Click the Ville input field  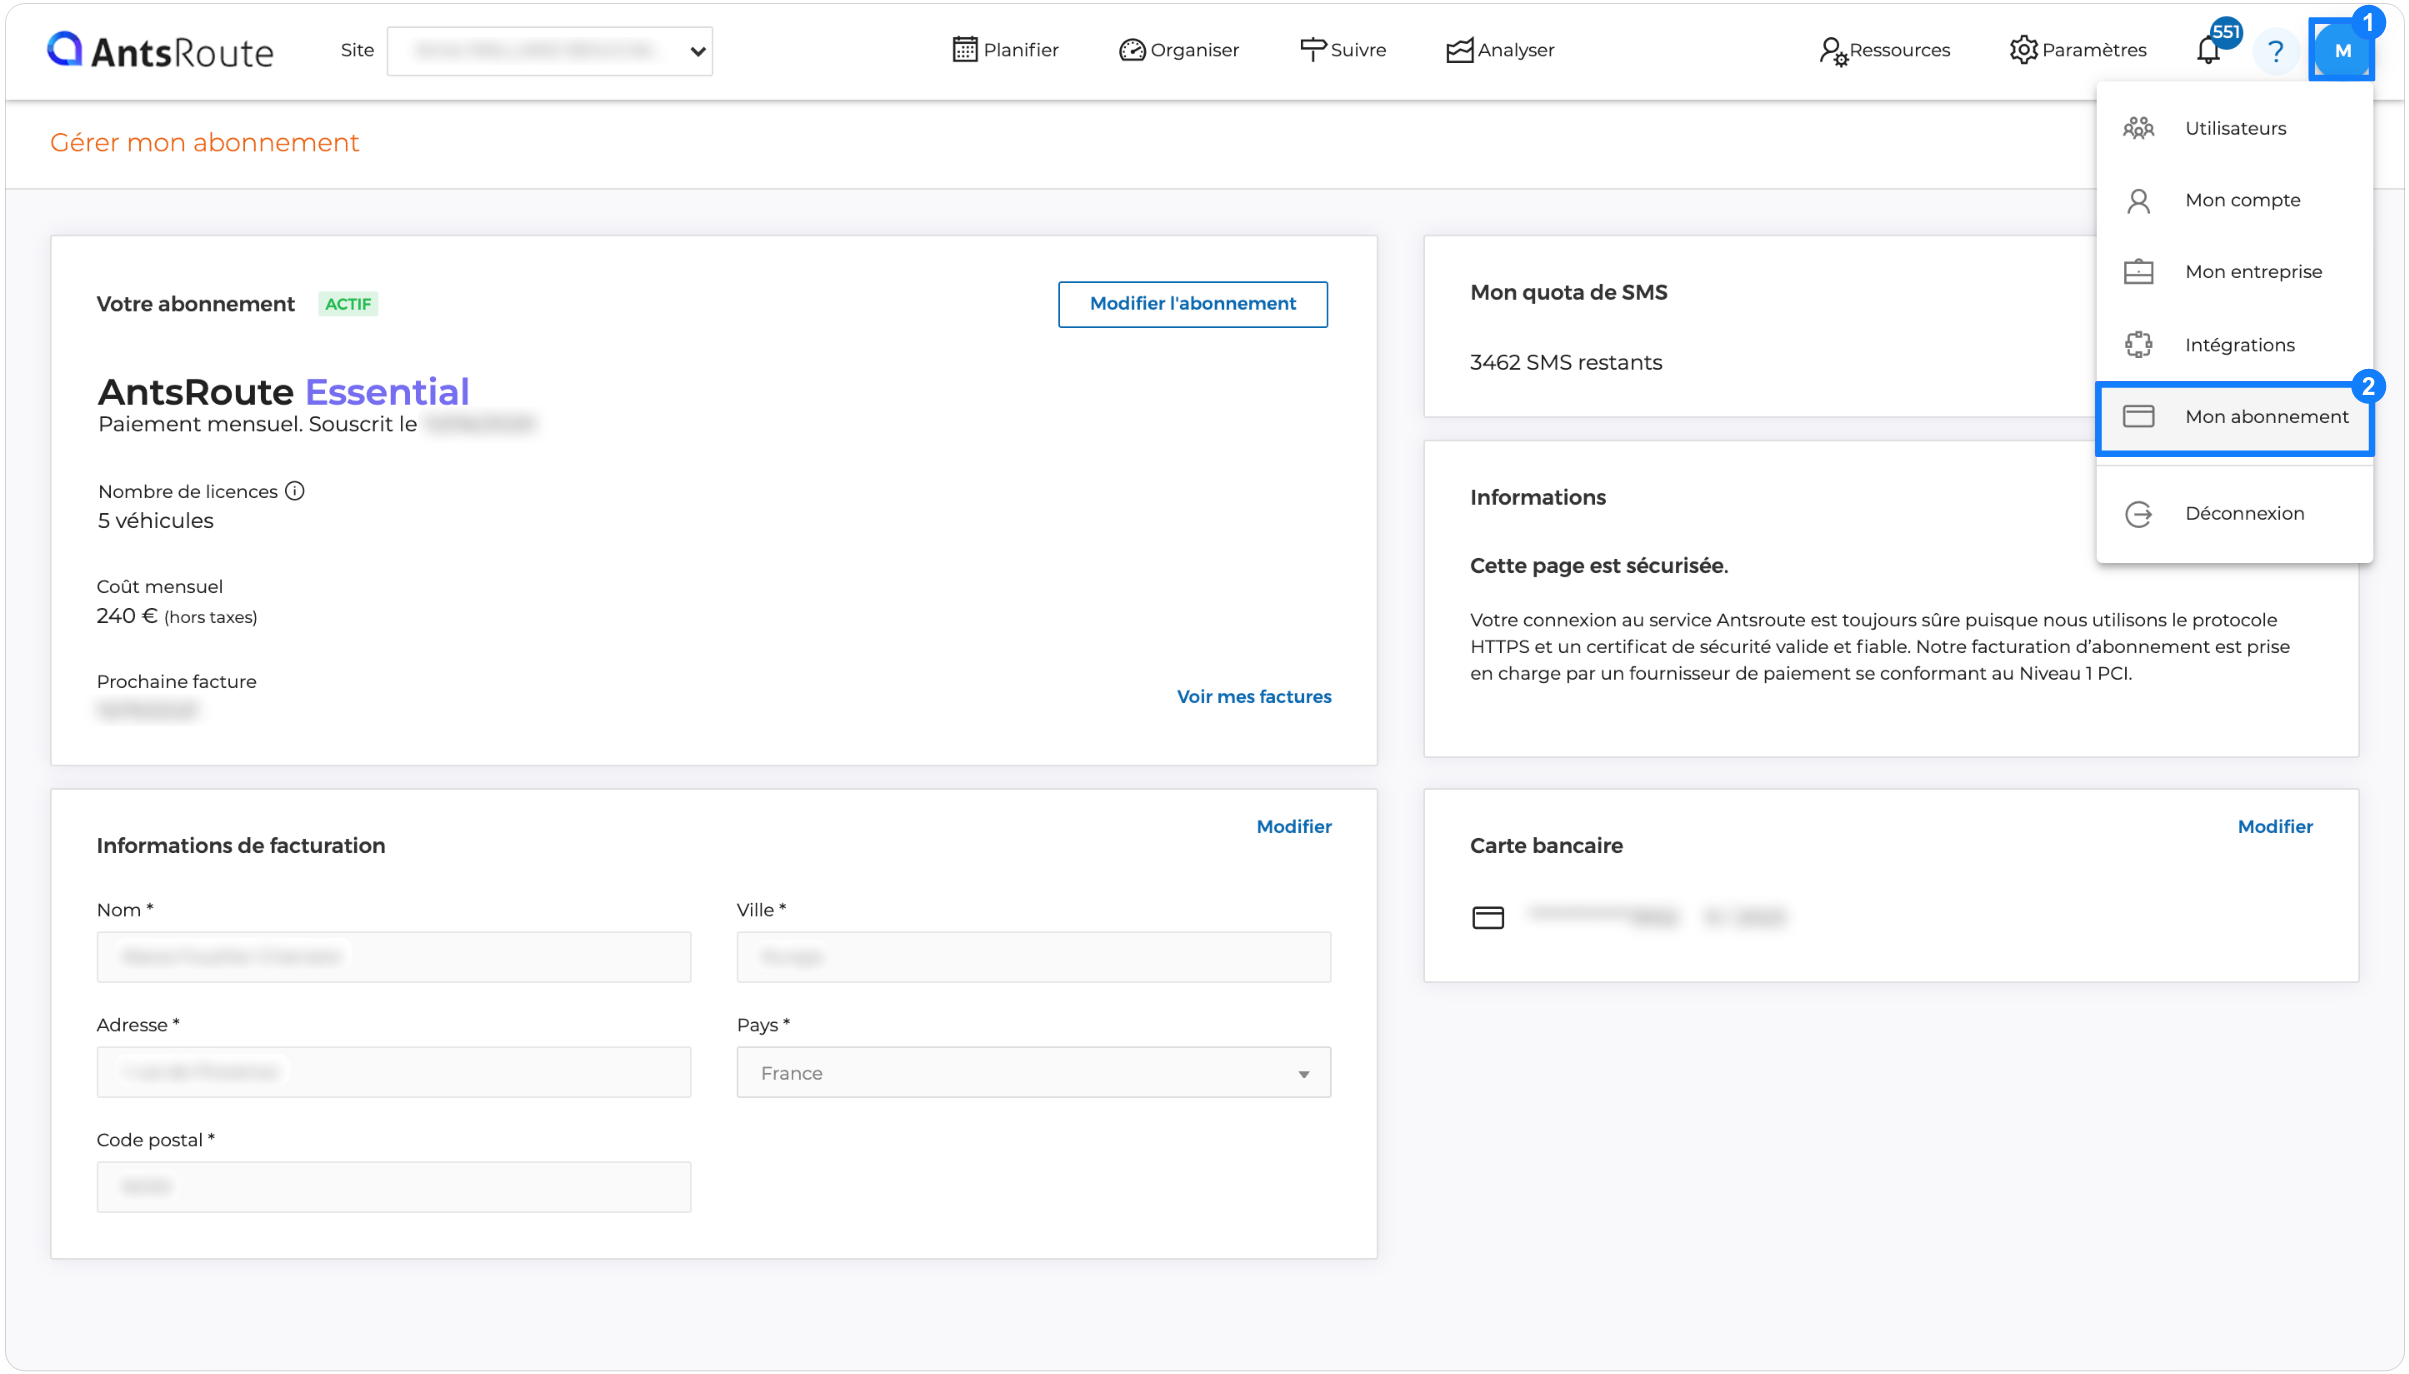(1033, 957)
